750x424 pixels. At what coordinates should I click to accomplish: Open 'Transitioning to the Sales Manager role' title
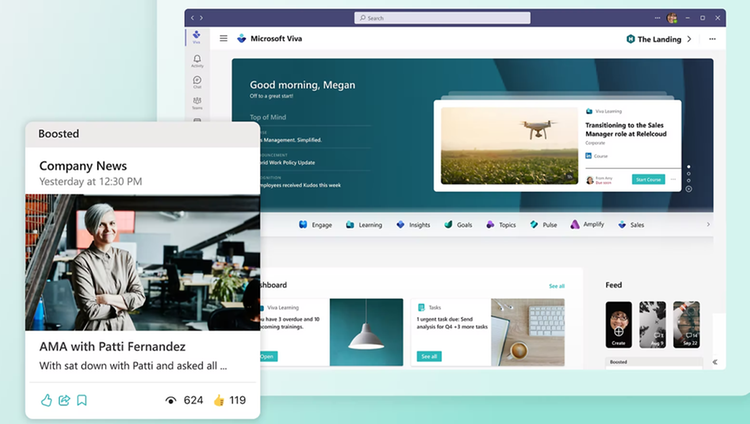pos(626,129)
